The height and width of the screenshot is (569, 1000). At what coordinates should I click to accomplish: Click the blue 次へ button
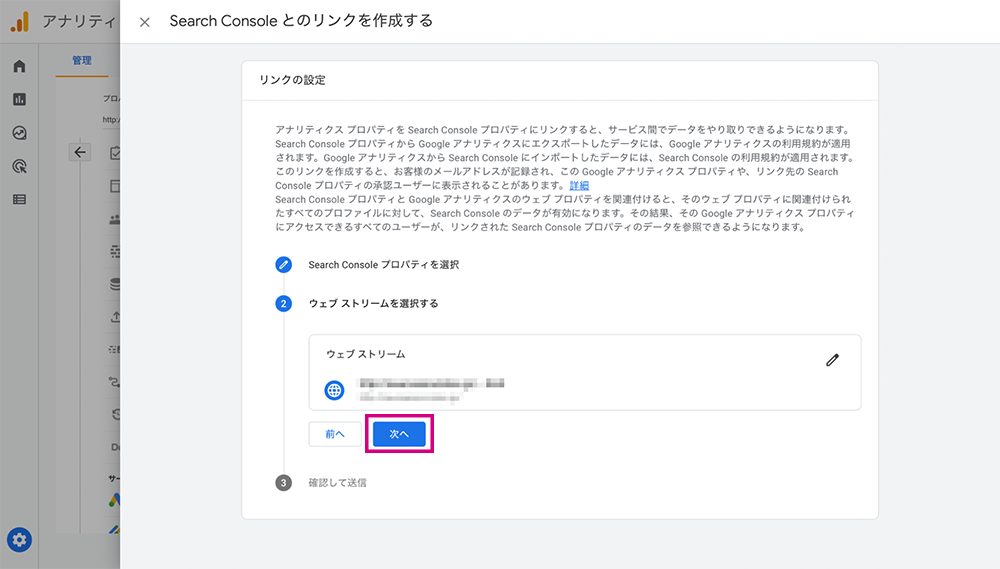click(x=399, y=434)
